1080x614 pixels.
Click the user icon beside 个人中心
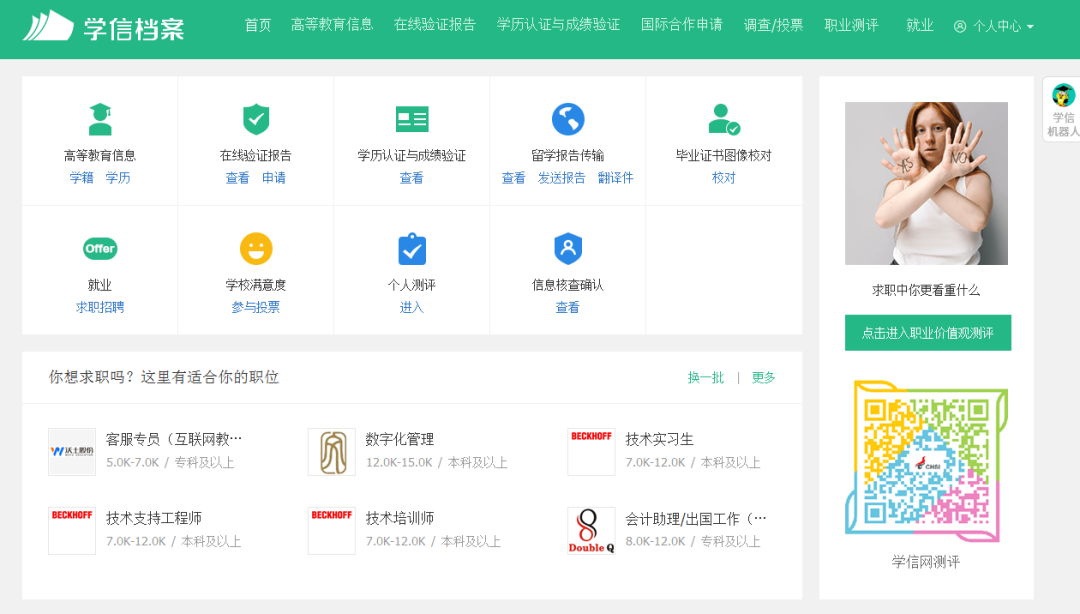[x=959, y=26]
